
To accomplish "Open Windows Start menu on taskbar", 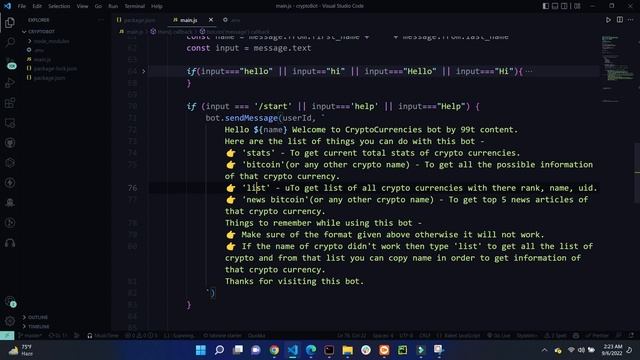I will 200,350.
